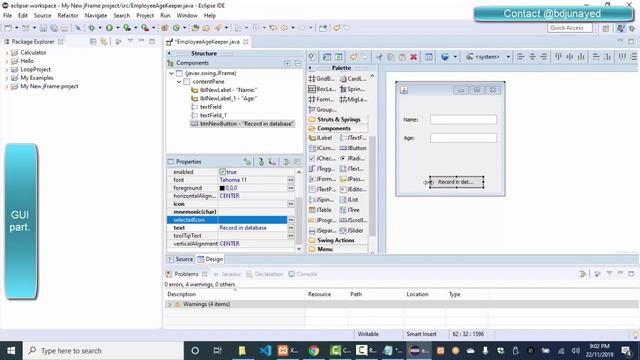Toggle the enabled property checkbox
The height and width of the screenshot is (360, 640).
[x=222, y=172]
